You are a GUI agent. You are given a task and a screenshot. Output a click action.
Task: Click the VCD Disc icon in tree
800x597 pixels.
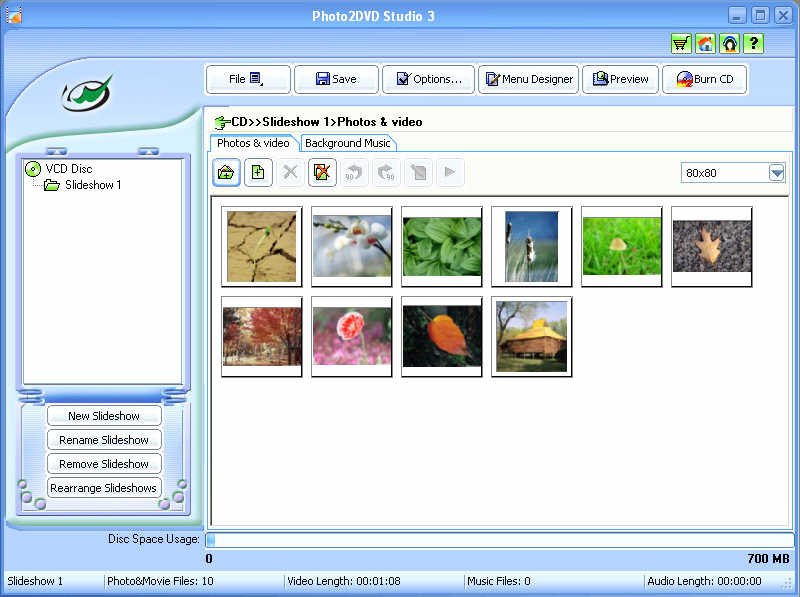33,169
